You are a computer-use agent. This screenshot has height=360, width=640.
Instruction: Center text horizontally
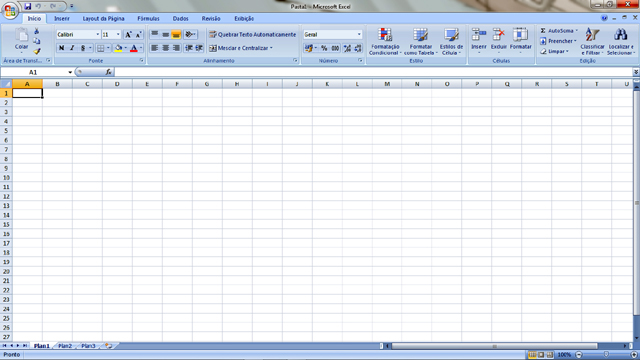click(165, 48)
